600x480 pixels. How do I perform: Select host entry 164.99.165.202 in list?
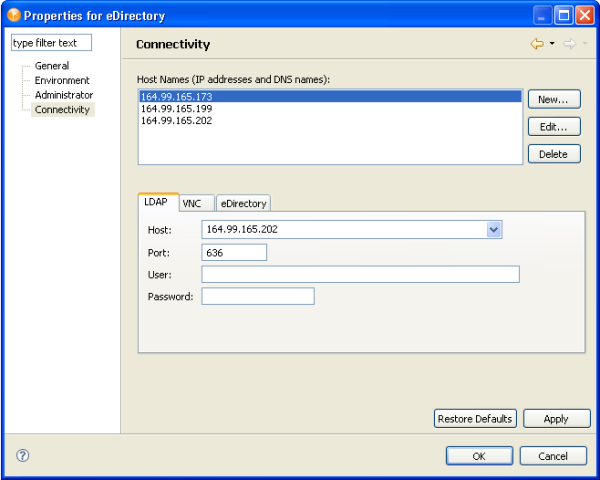coord(330,121)
